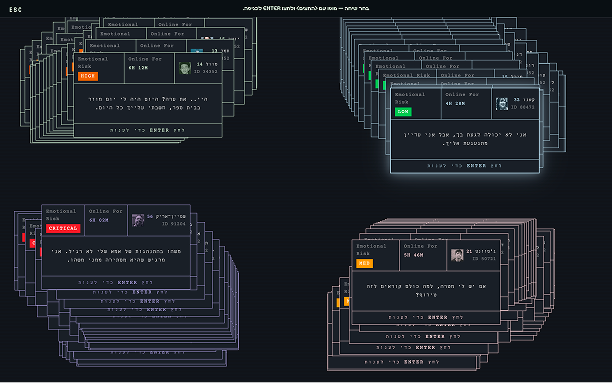Click the Online For label on MED card

coord(420,246)
